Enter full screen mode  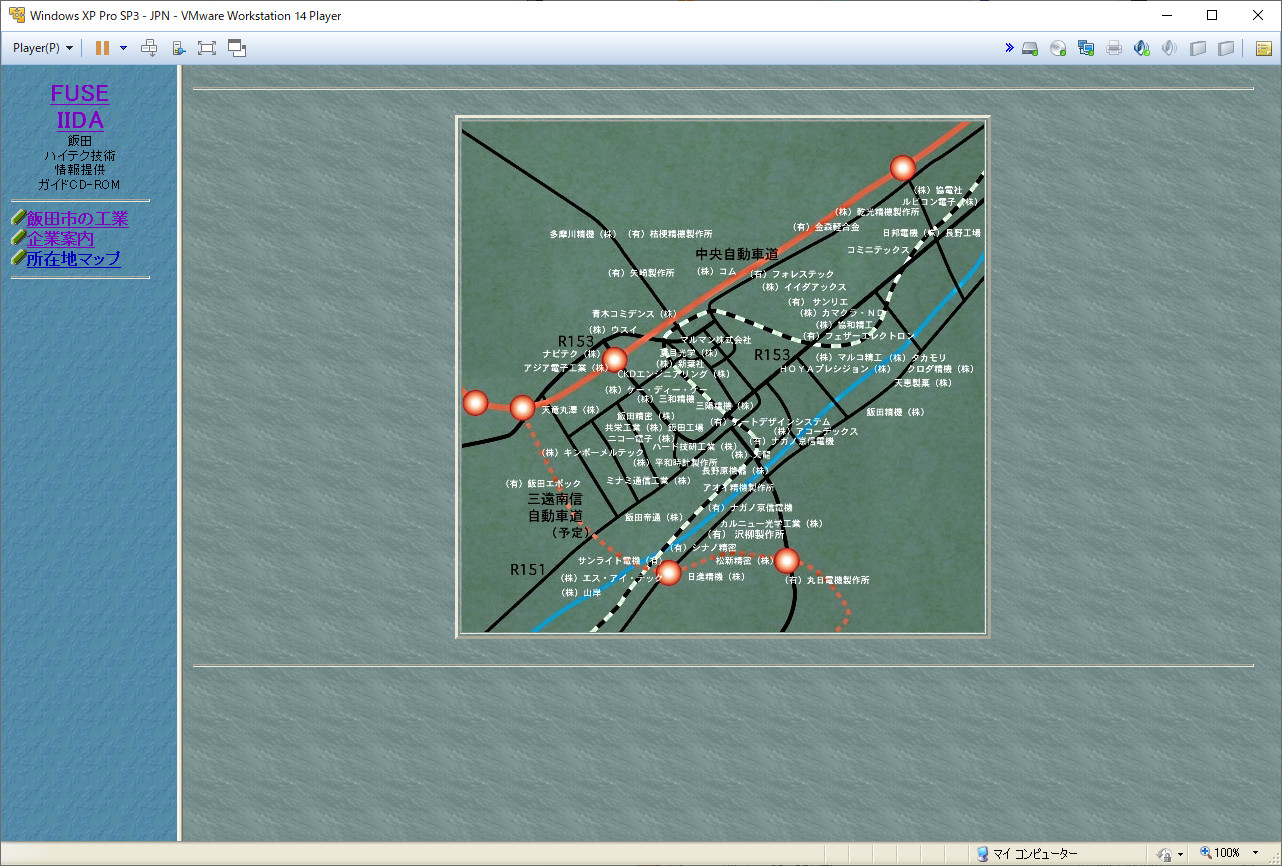(207, 48)
